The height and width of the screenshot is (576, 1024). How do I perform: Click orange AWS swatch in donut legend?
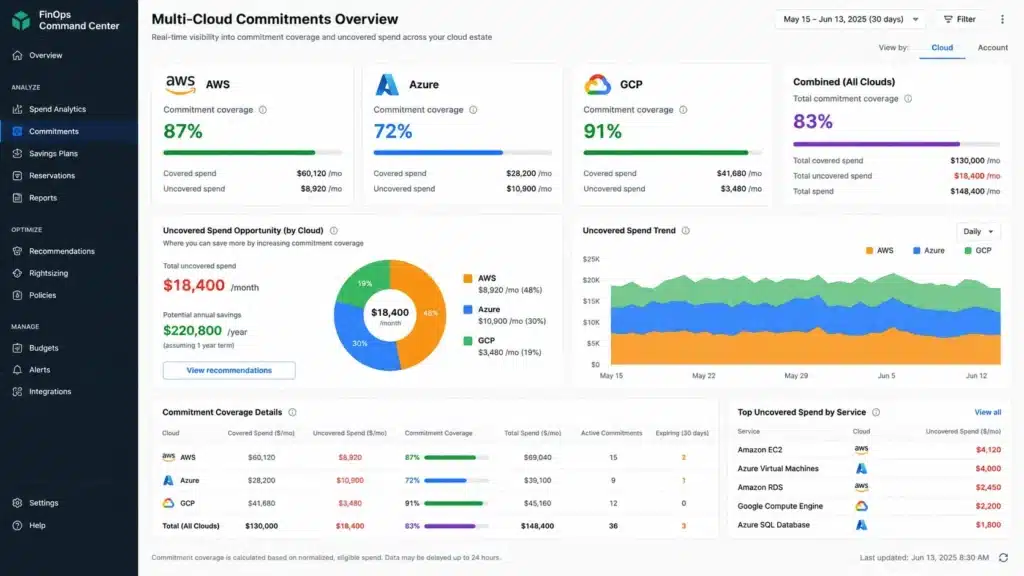[468, 278]
